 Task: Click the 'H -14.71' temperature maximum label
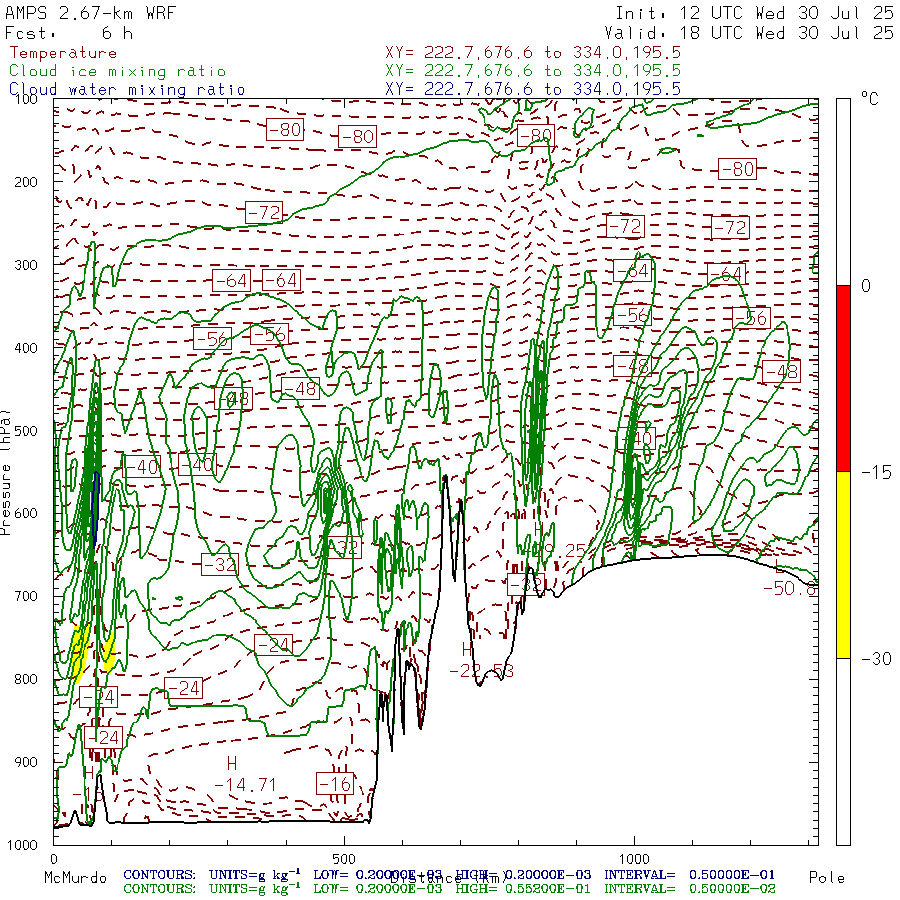[245, 774]
